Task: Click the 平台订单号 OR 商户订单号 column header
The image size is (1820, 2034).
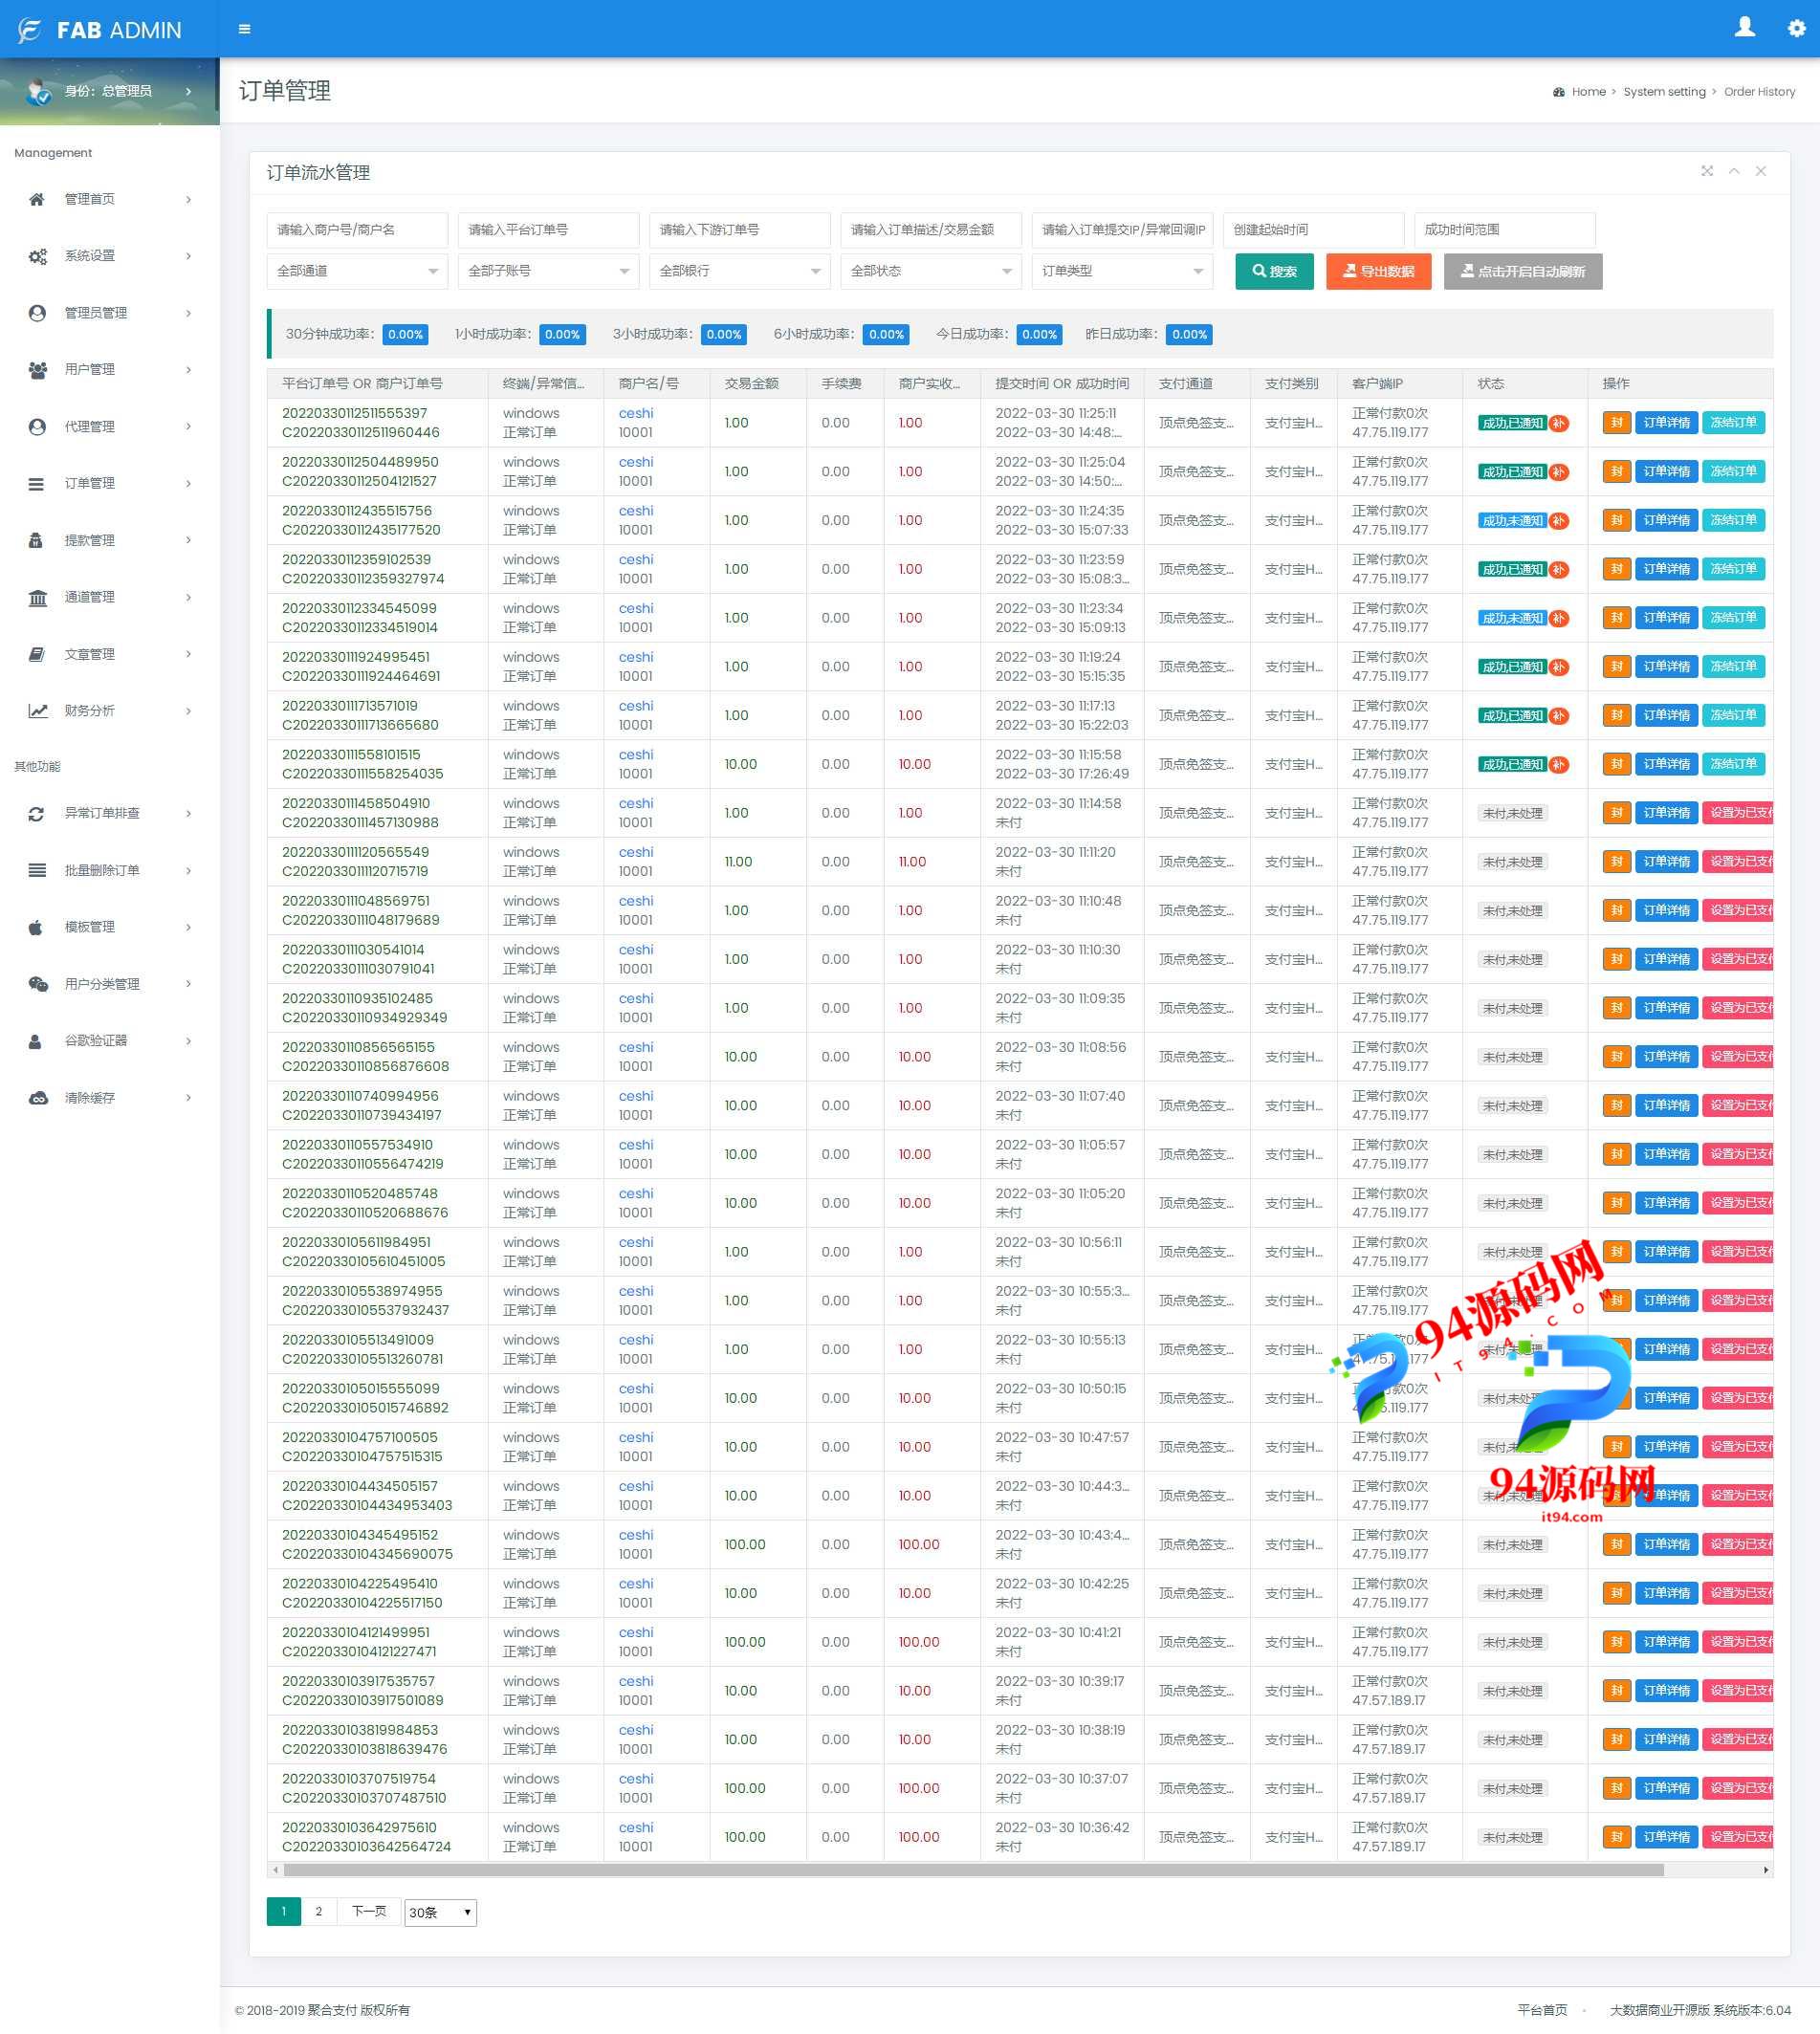Action: tap(362, 384)
